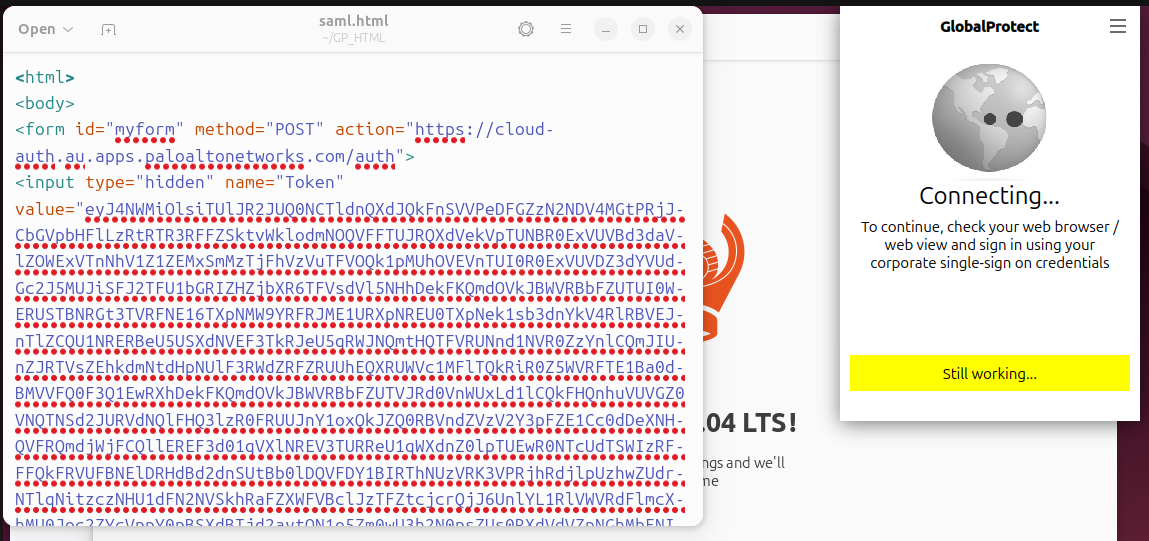
Task: Open the text editor hamburger menu
Action: (566, 29)
